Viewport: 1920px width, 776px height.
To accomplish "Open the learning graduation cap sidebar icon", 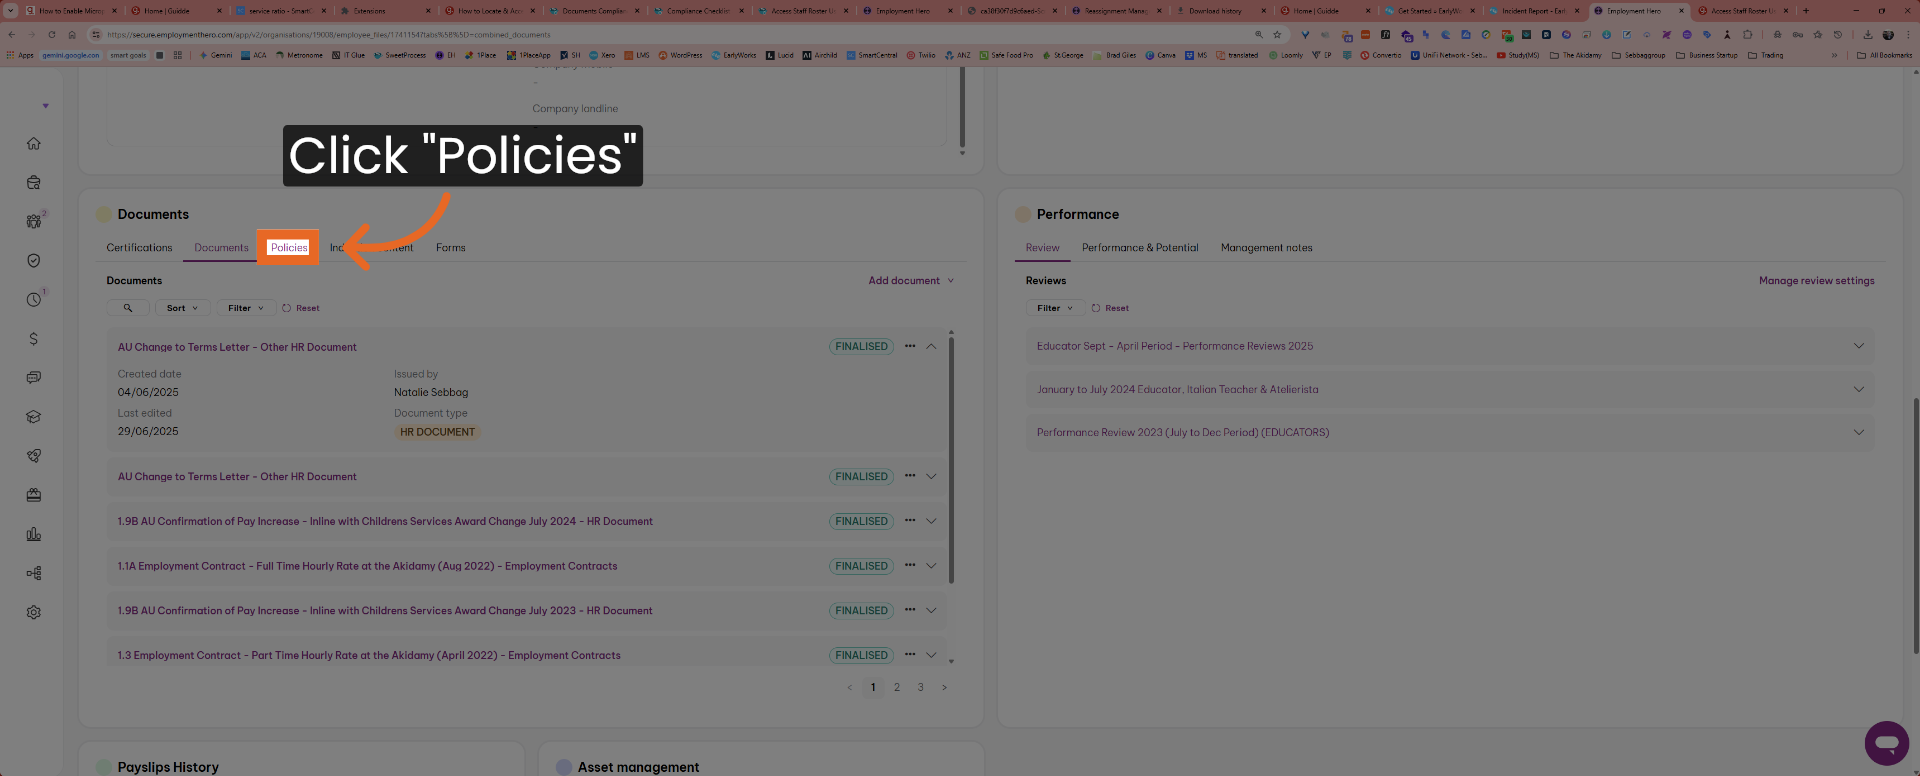I will (x=33, y=416).
